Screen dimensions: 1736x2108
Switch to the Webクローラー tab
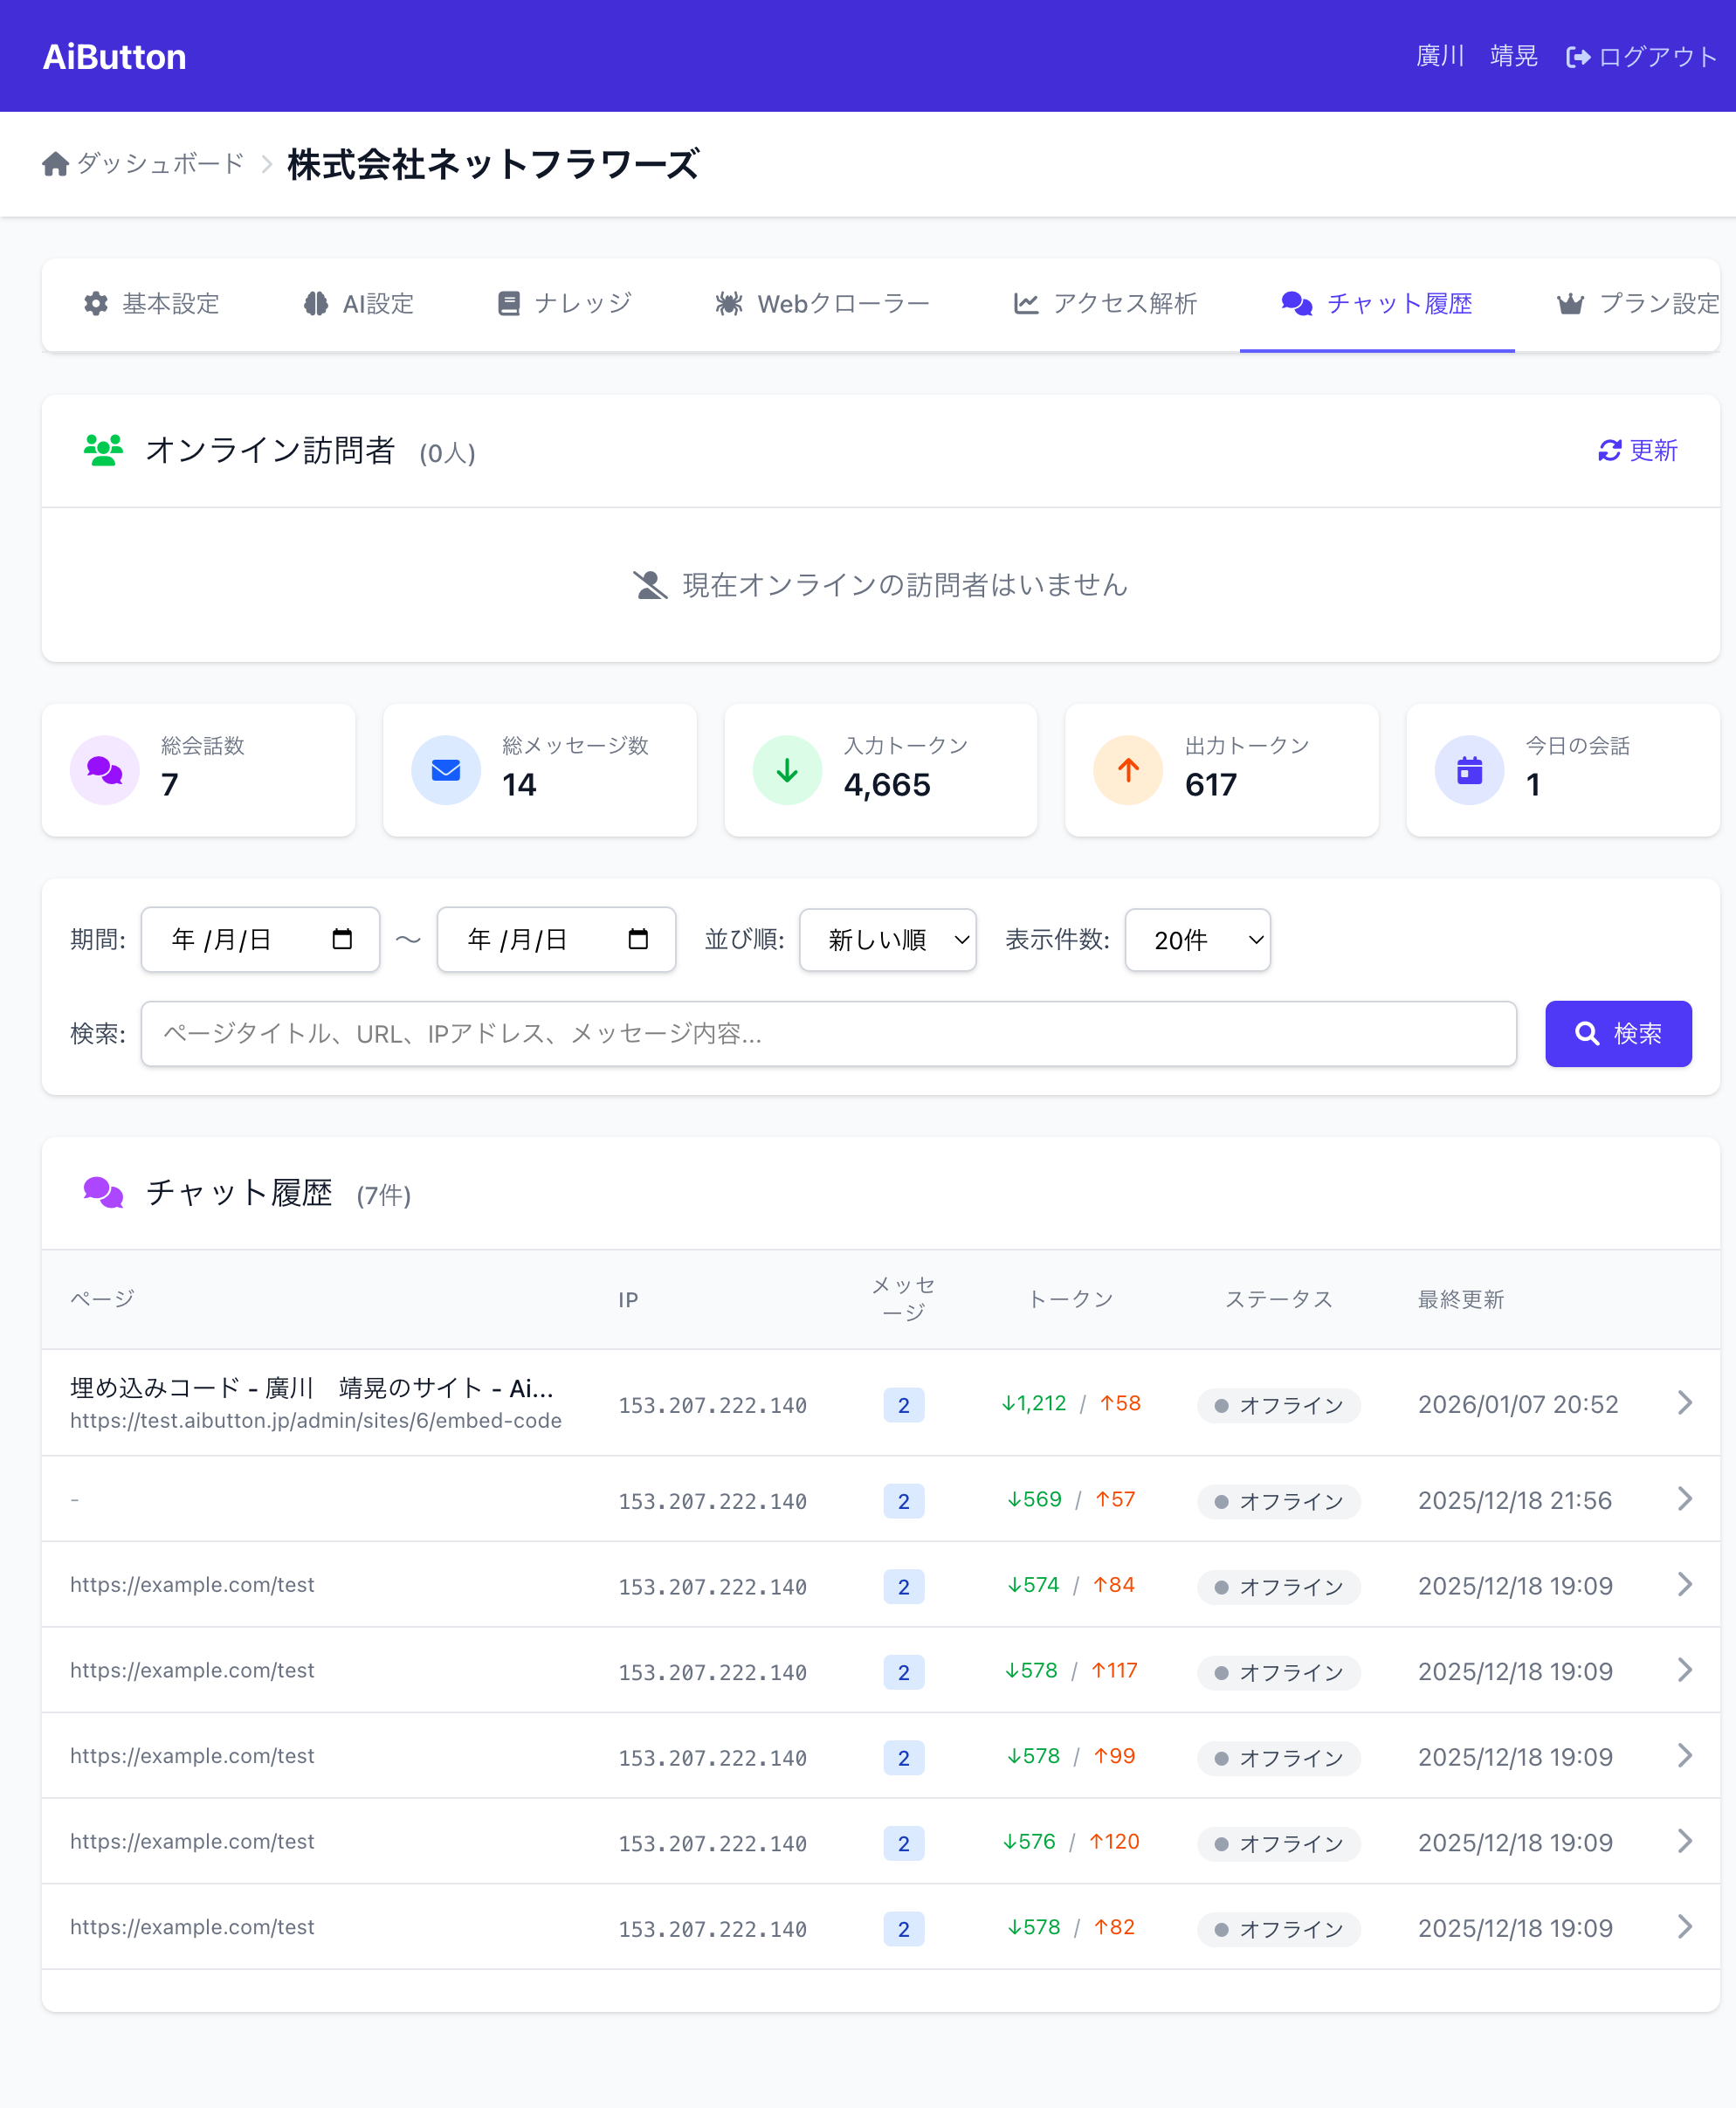[823, 304]
